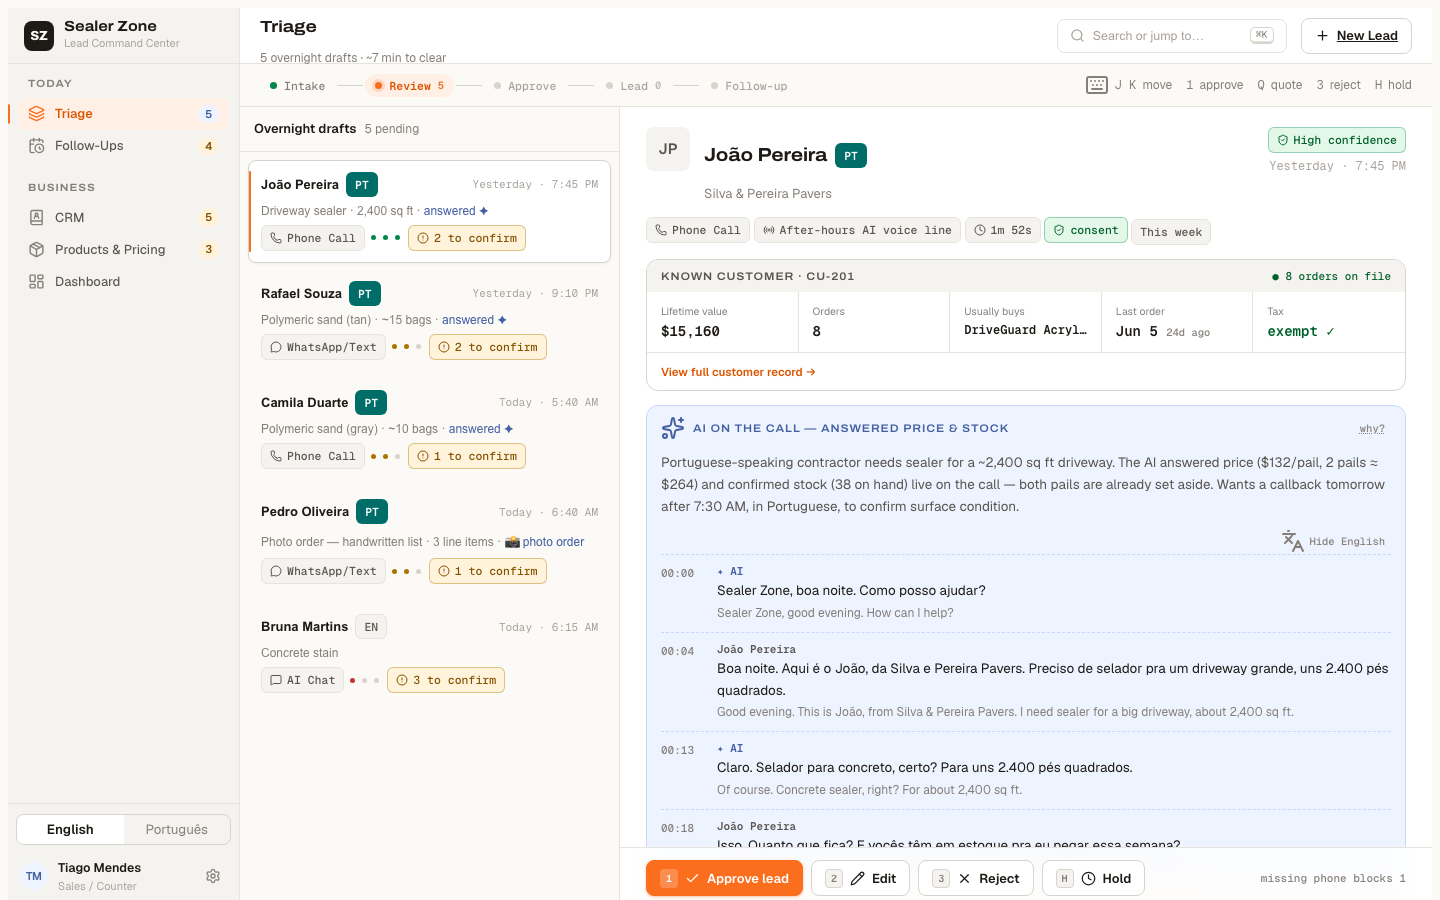1440x900 pixels.
Task: Click the 8 orders on file indicator
Action: tap(1331, 276)
